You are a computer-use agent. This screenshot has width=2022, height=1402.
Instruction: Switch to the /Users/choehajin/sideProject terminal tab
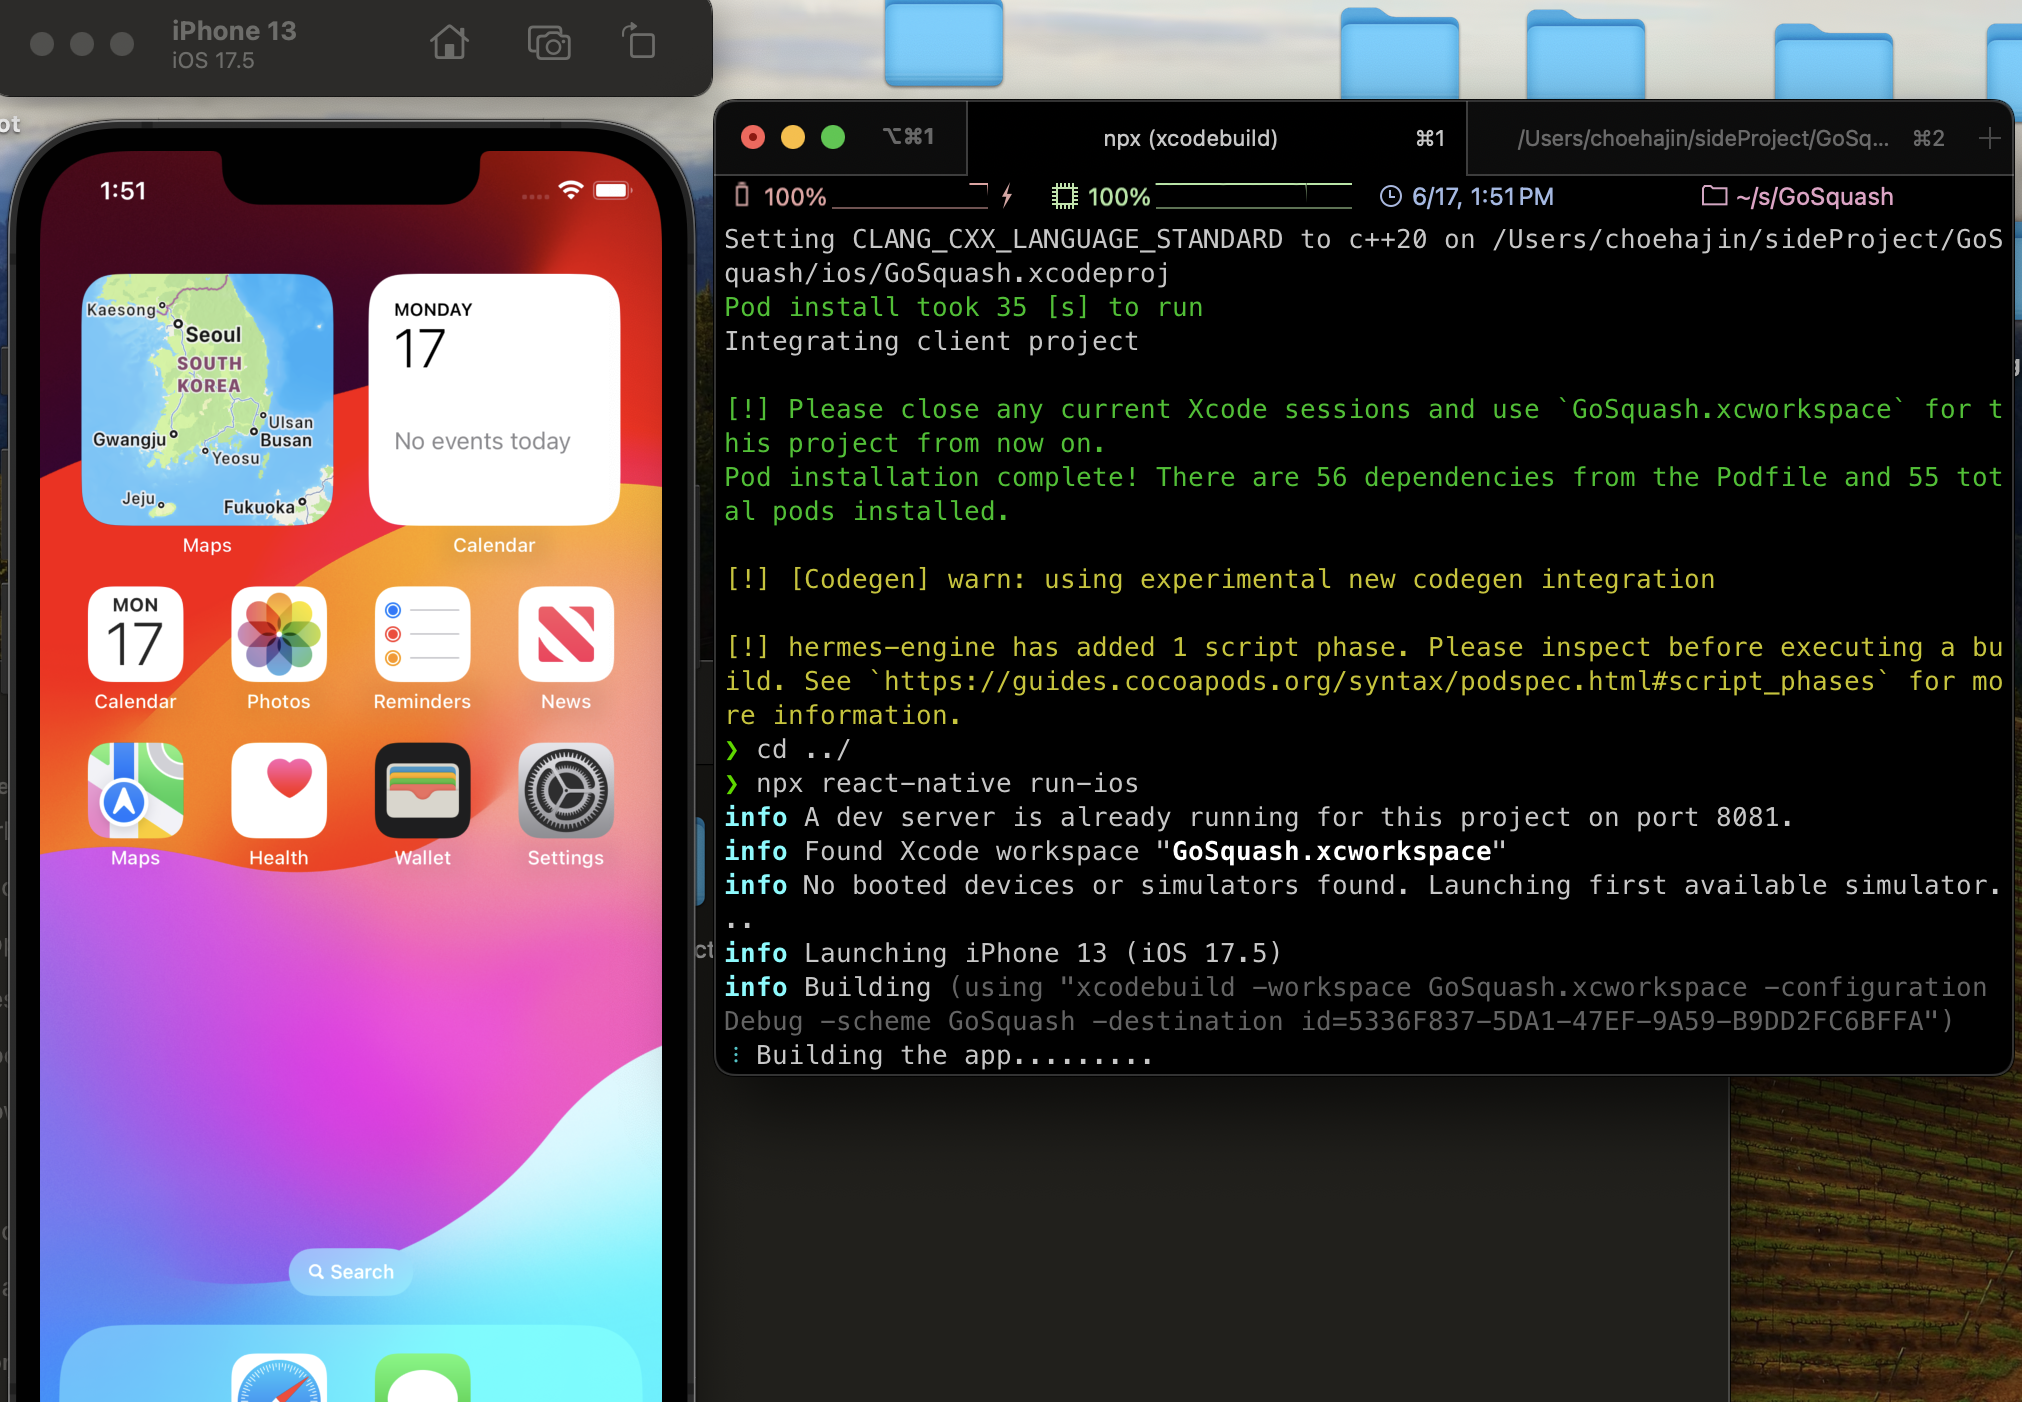1716,138
